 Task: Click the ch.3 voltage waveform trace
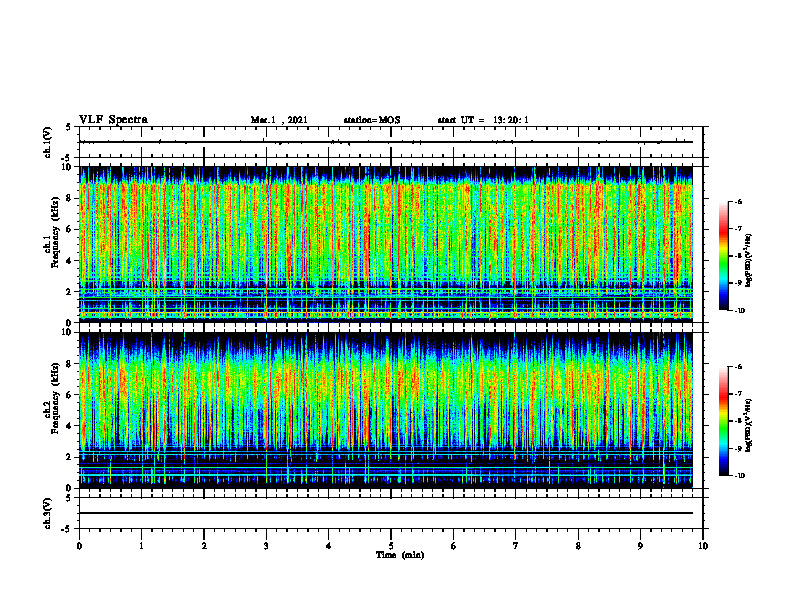point(386,513)
